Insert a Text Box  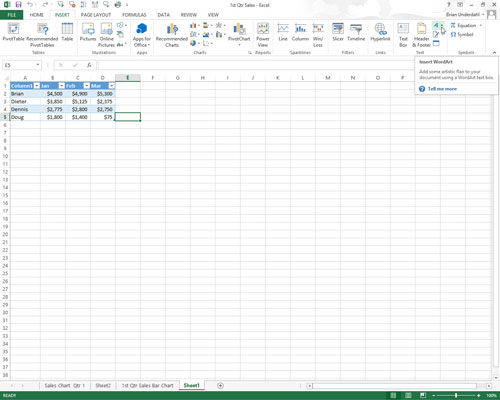tap(403, 35)
